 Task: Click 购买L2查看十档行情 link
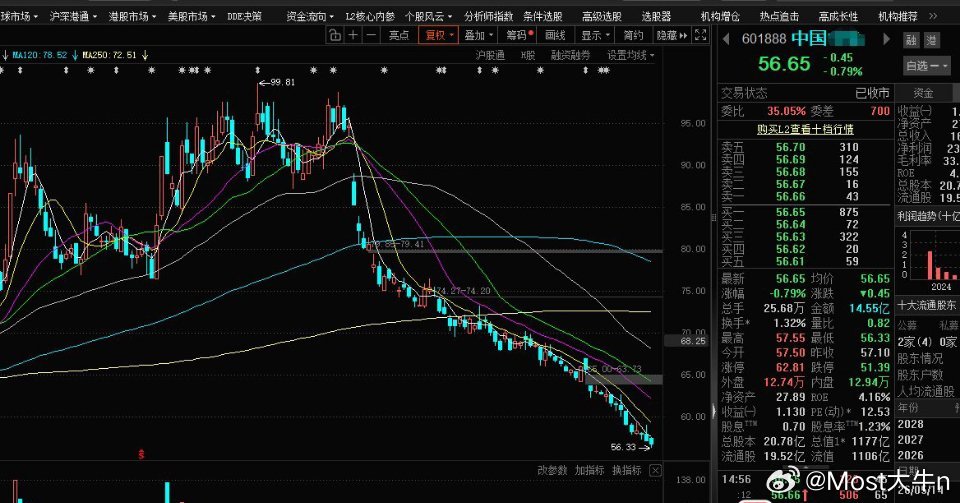pos(805,130)
